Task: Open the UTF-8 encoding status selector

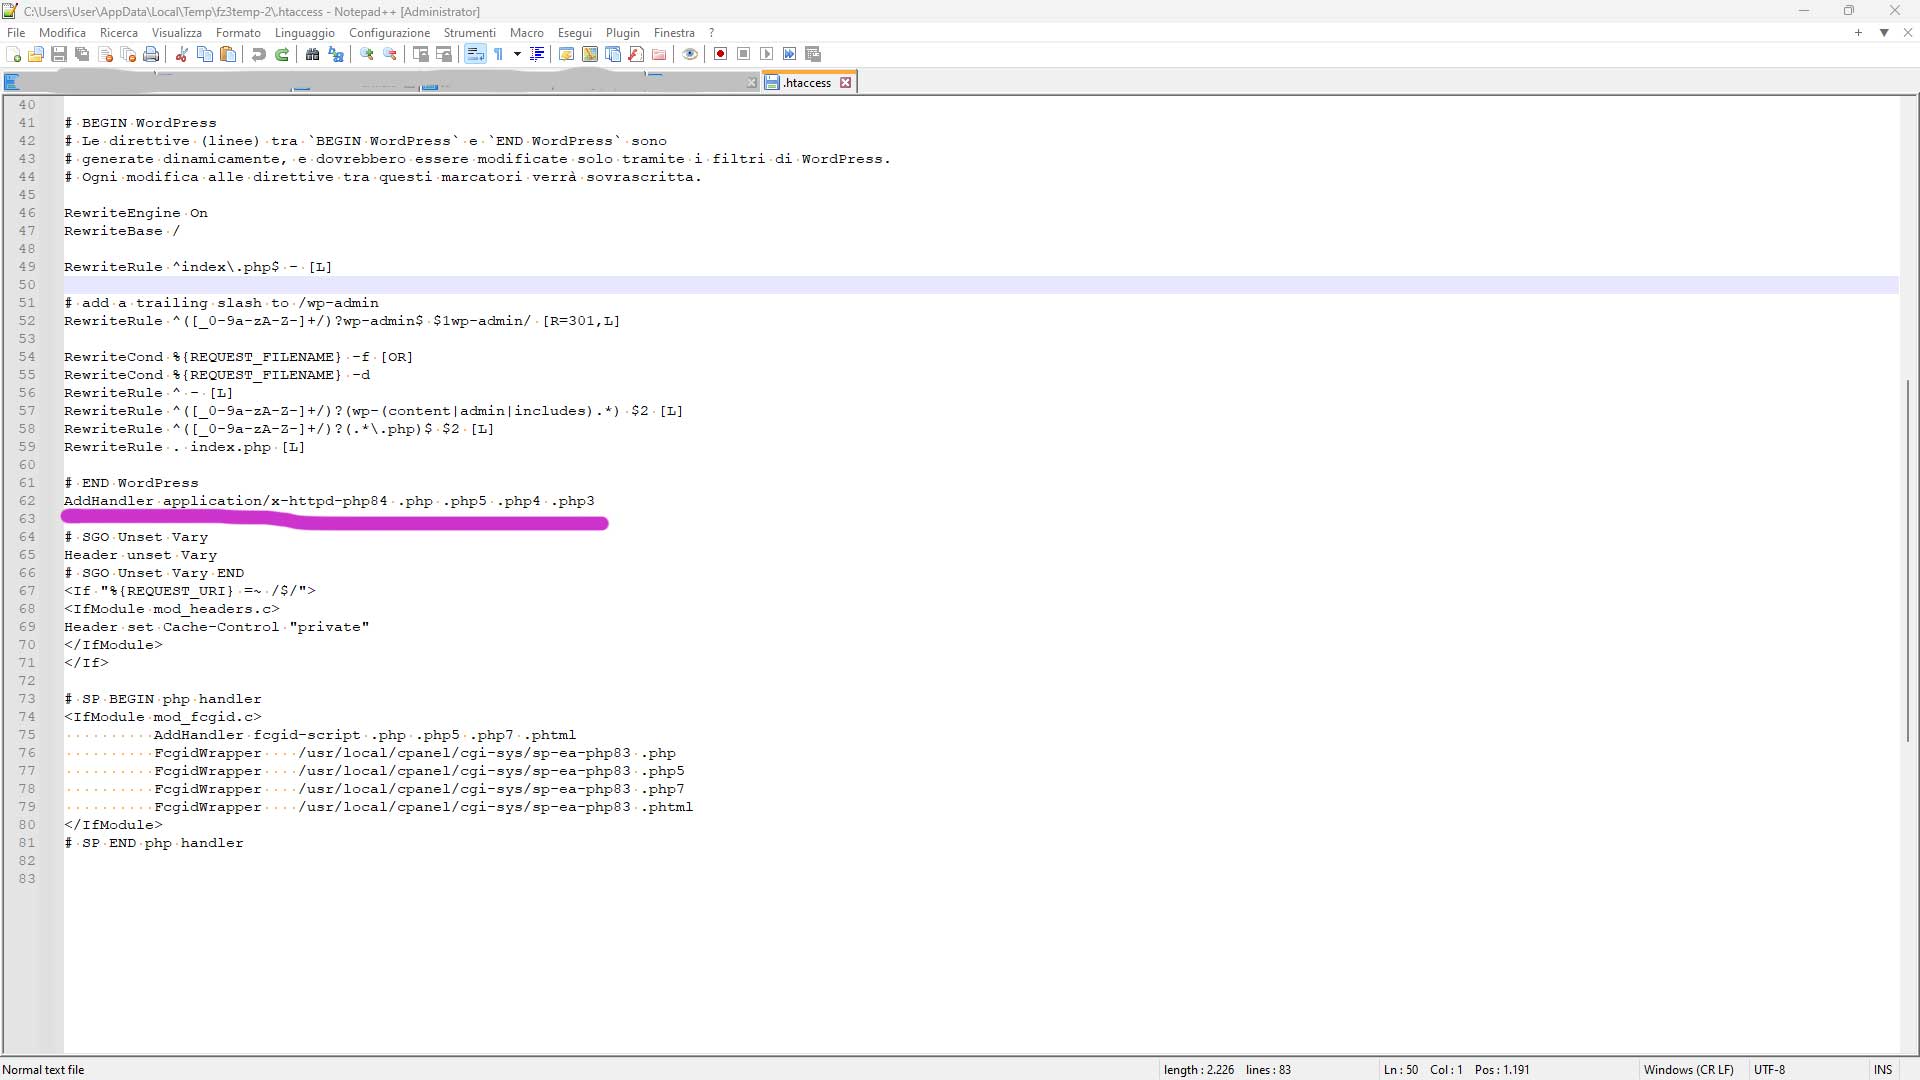Action: tap(1769, 1069)
